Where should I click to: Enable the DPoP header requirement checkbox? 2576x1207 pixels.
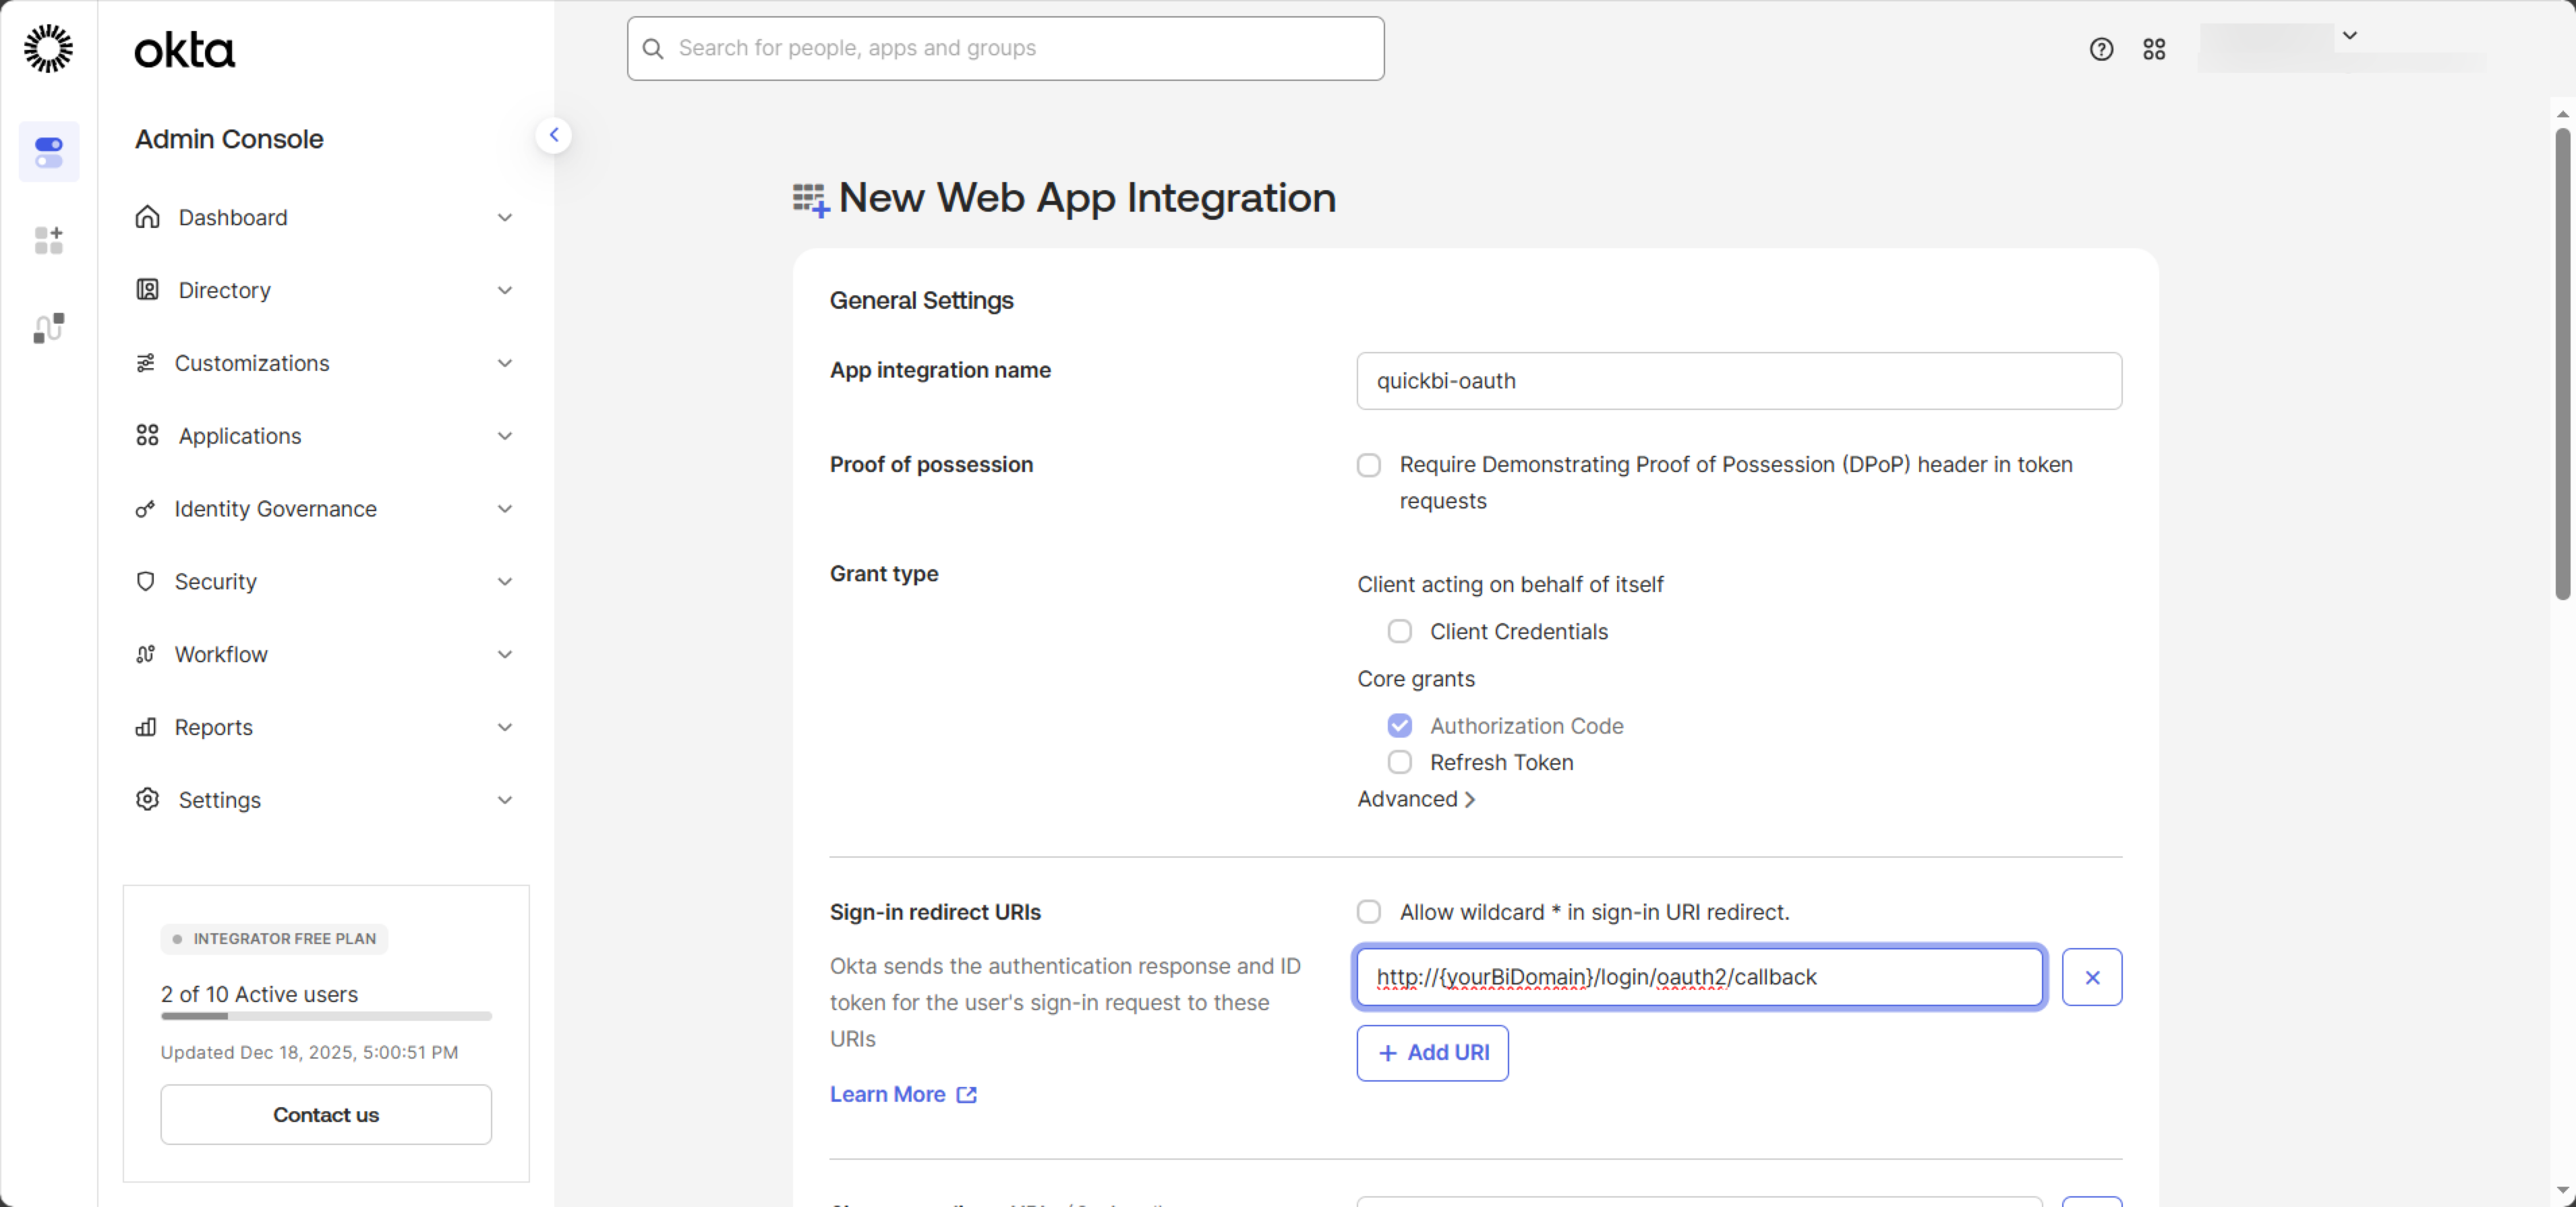(x=1369, y=465)
